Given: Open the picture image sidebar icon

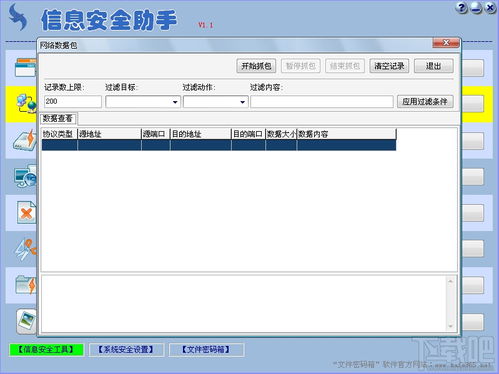Looking at the screenshot, I should tap(26, 321).
